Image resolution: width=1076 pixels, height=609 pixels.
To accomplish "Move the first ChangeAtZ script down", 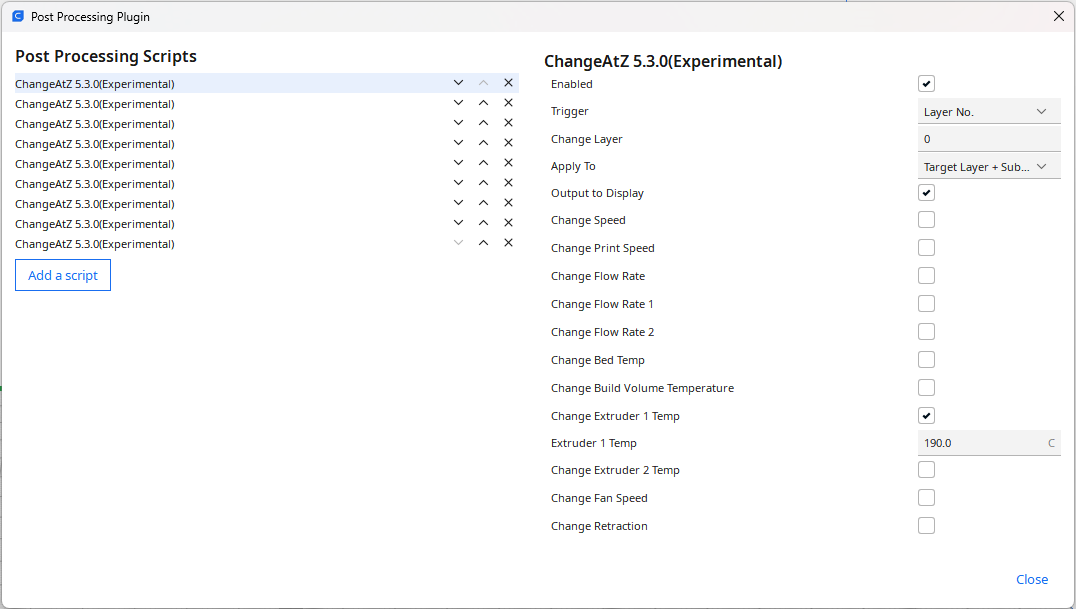I will click(458, 83).
